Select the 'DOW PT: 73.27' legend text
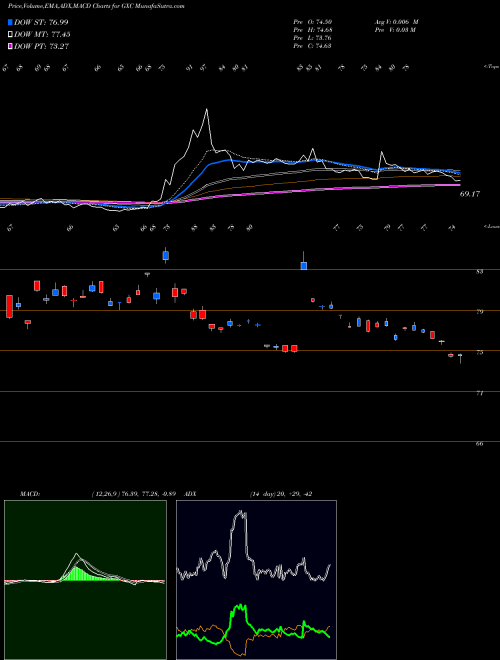 42,46
